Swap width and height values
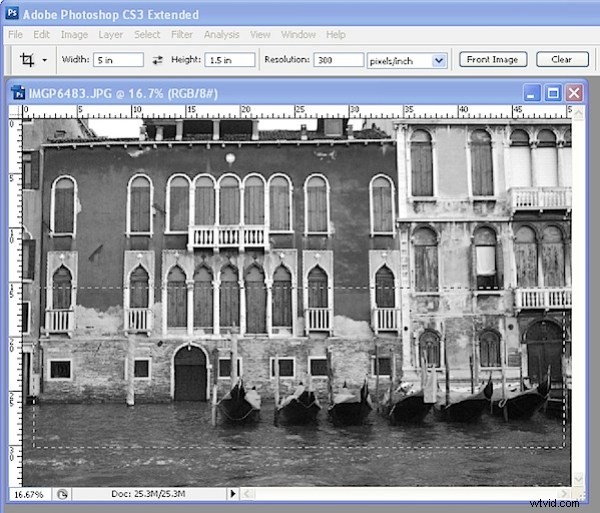This screenshot has width=600, height=513. pyautogui.click(x=157, y=60)
